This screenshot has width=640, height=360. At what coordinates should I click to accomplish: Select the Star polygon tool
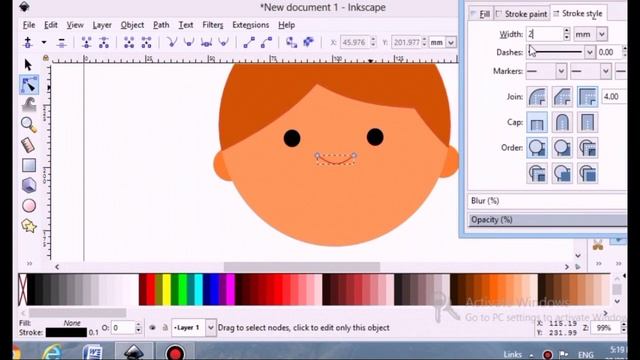[x=29, y=226]
